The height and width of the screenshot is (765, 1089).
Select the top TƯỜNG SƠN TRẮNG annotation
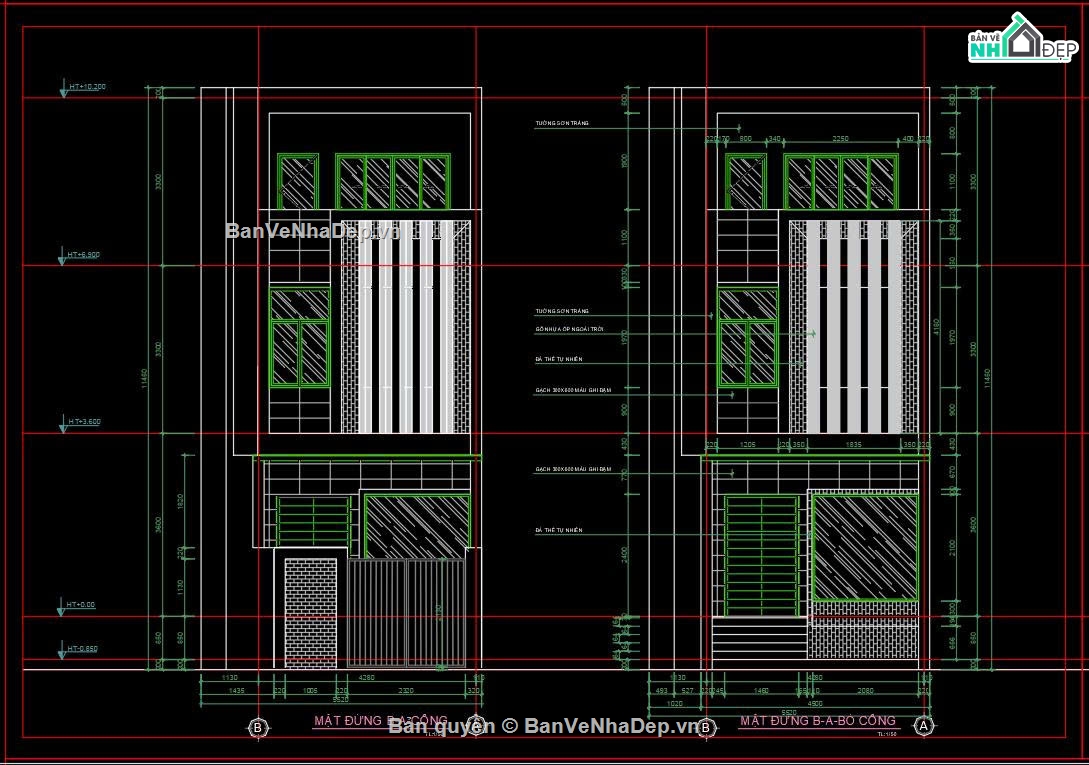click(x=562, y=124)
